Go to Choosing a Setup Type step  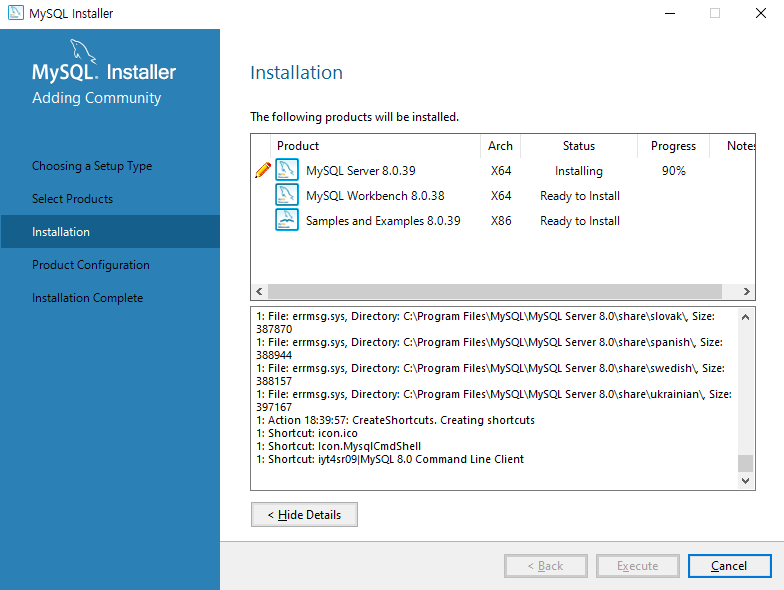coord(92,166)
